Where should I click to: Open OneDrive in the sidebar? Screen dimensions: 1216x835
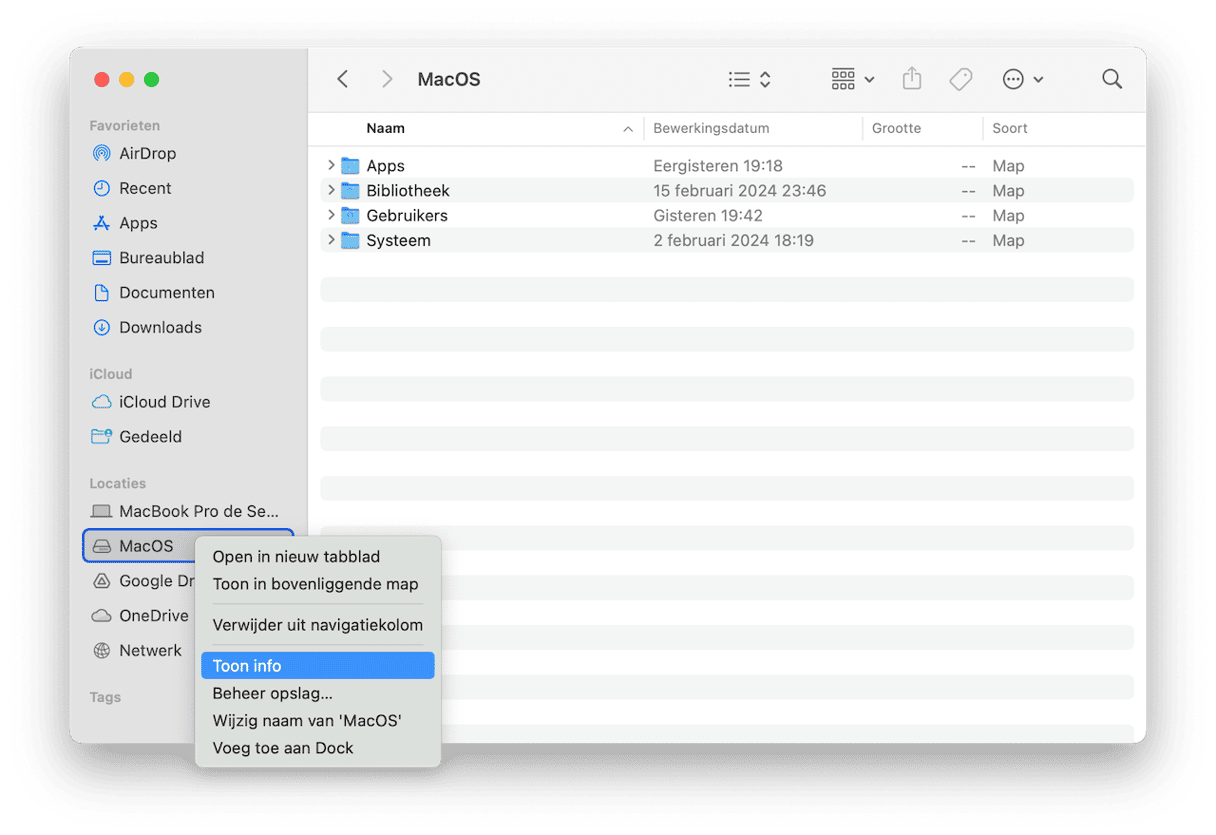pos(142,616)
